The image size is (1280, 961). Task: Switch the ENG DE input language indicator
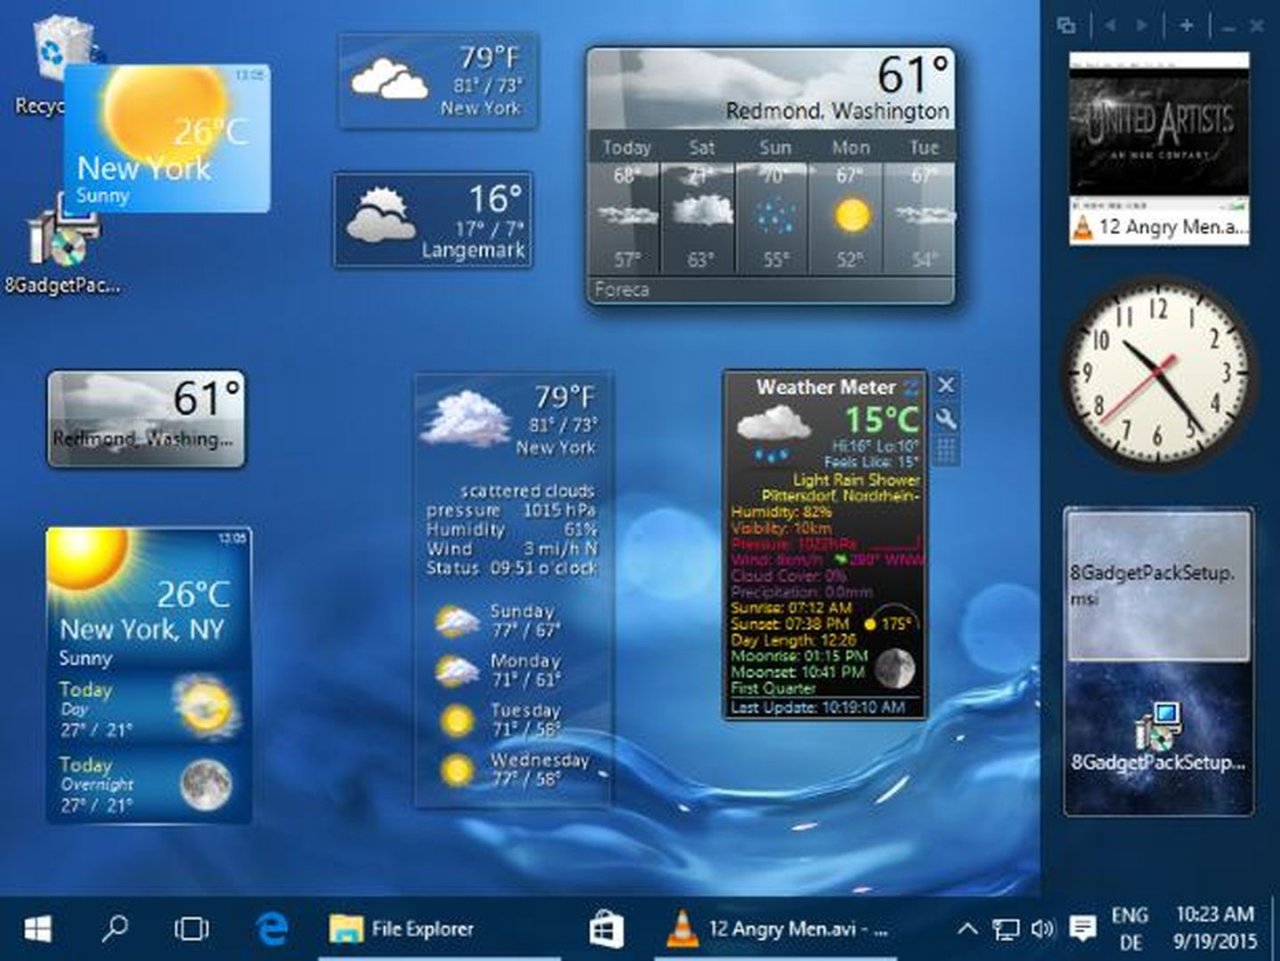click(x=1130, y=929)
